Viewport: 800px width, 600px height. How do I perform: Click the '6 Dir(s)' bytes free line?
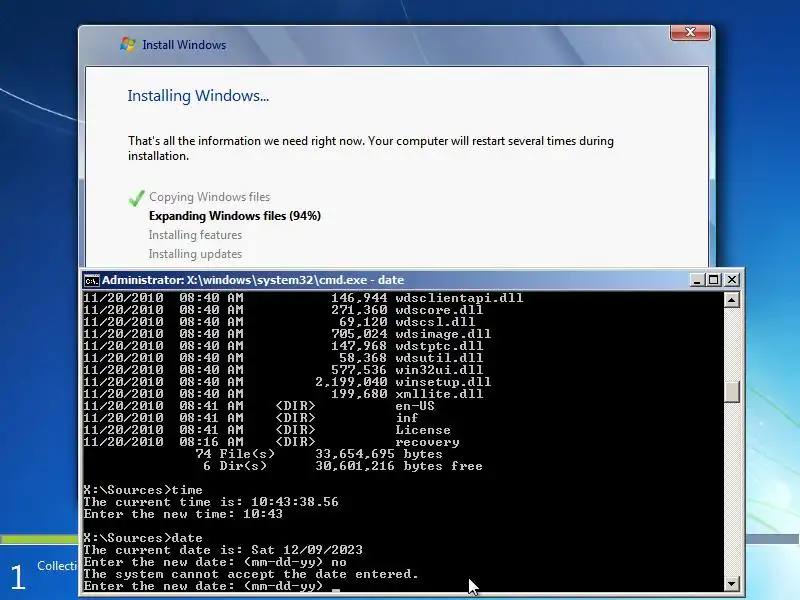pyautogui.click(x=342, y=466)
